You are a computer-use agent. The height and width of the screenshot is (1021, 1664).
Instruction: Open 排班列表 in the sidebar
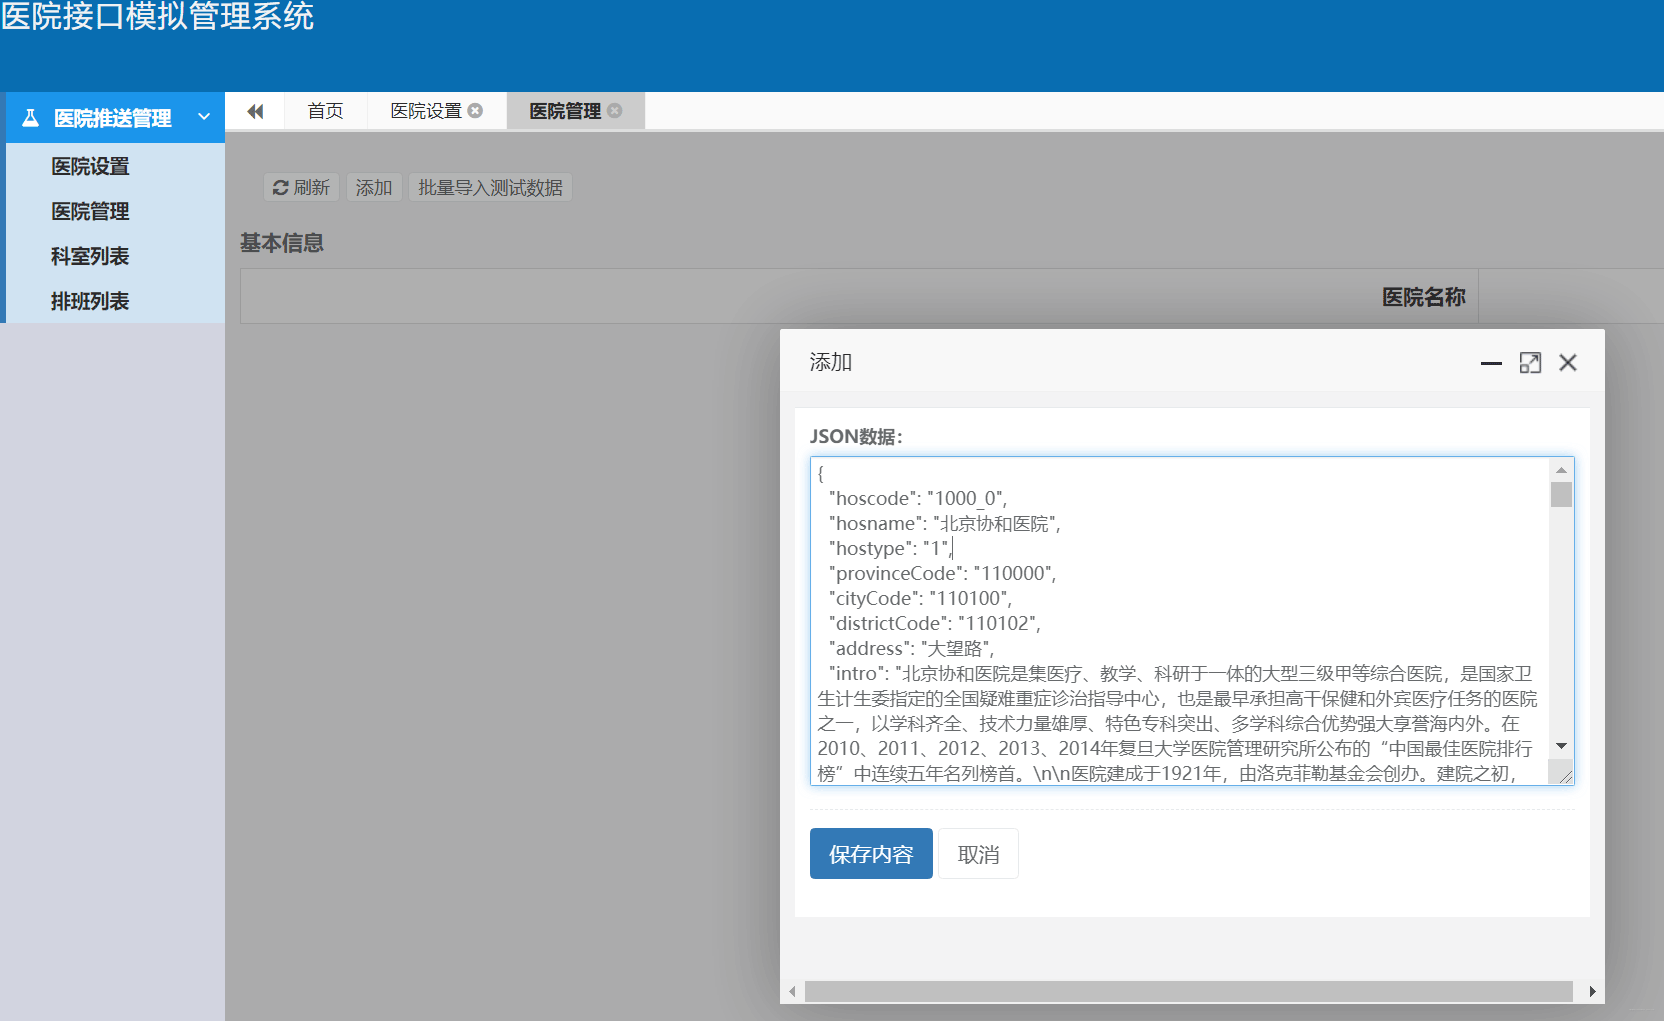tap(89, 301)
